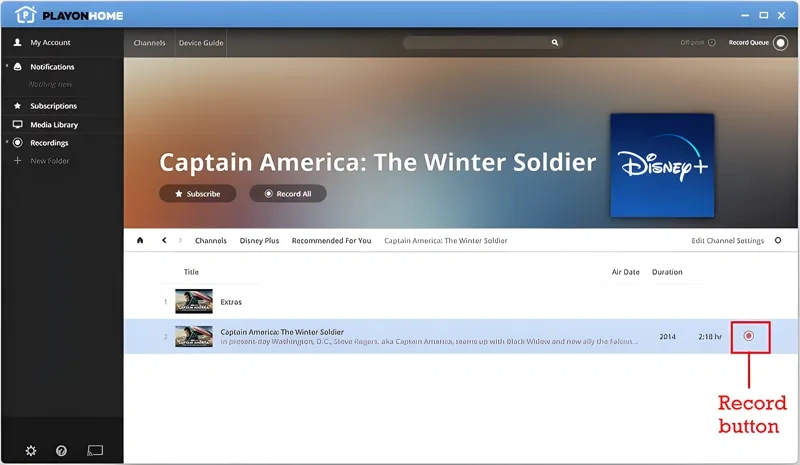
Task: Open help with the question mark icon
Action: tap(61, 451)
